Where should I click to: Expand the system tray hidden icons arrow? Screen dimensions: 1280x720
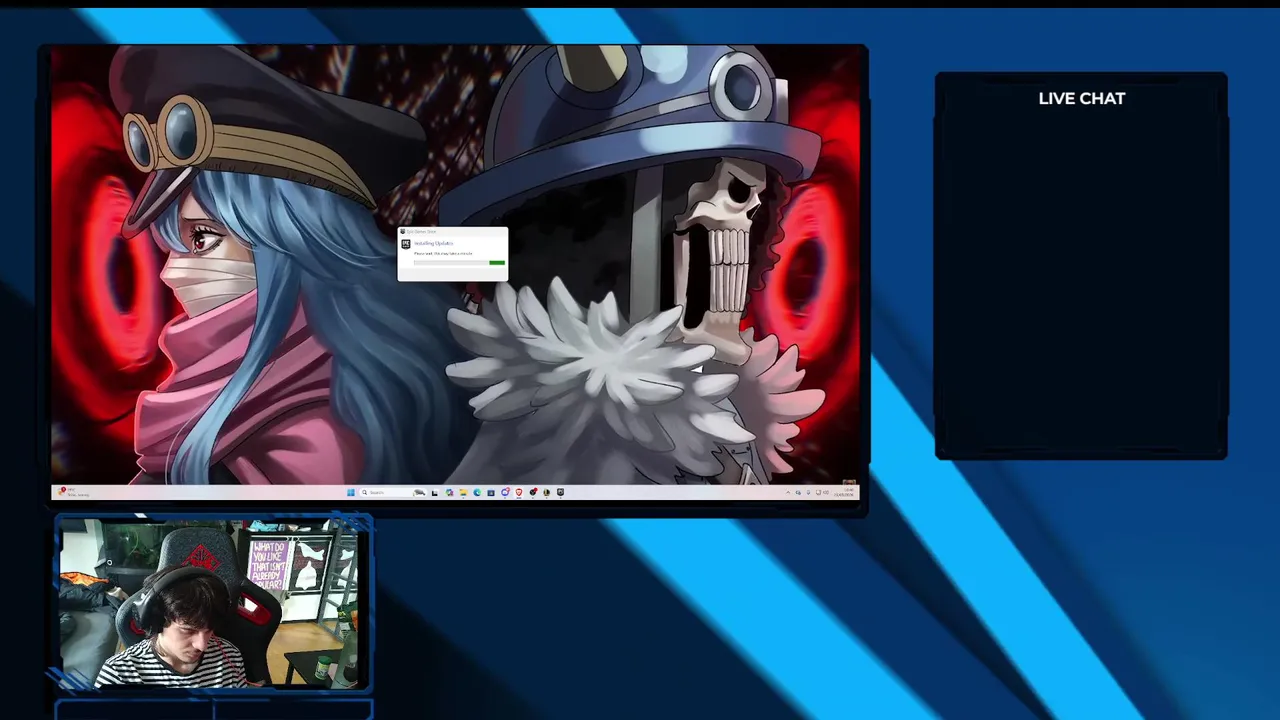click(788, 492)
